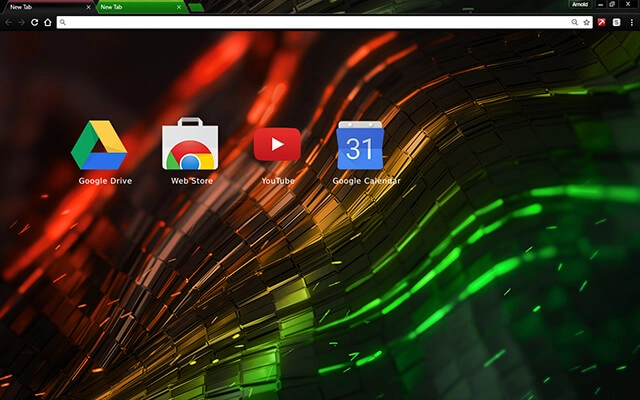This screenshot has height=400, width=640.
Task: Open the Chrome three-dot menu
Action: click(x=631, y=22)
